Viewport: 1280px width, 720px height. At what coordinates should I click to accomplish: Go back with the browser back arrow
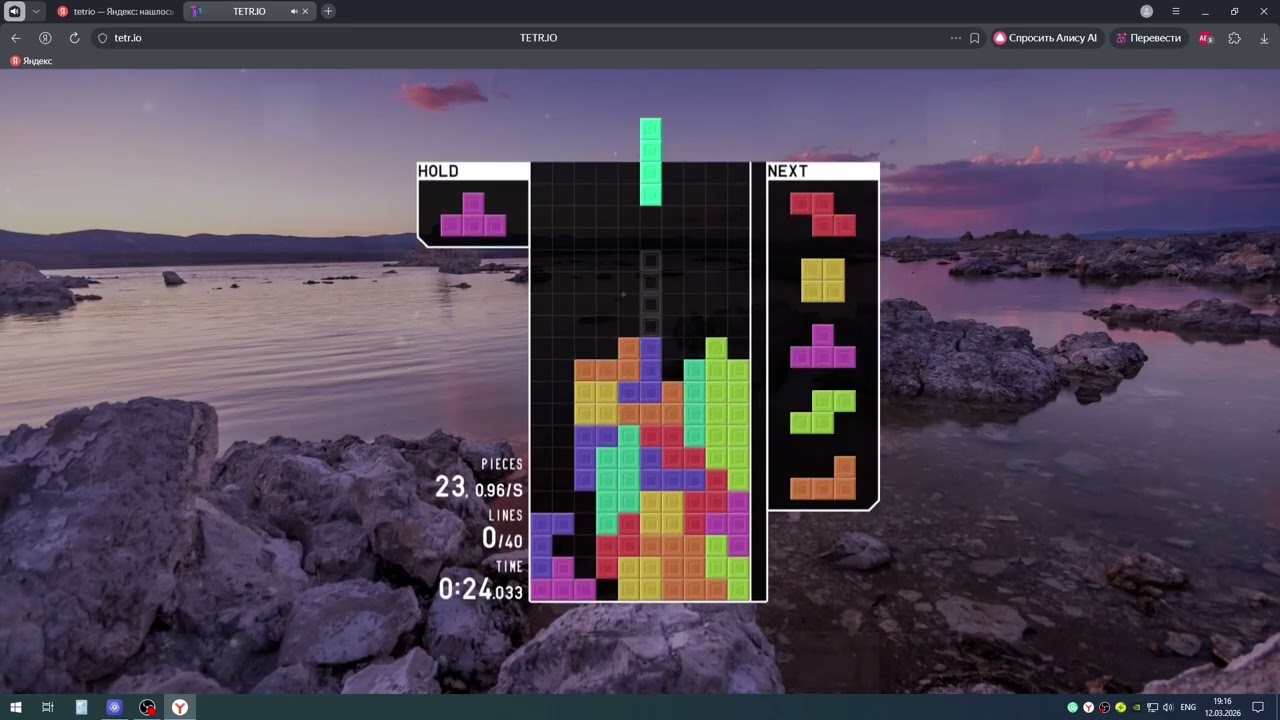coord(15,38)
